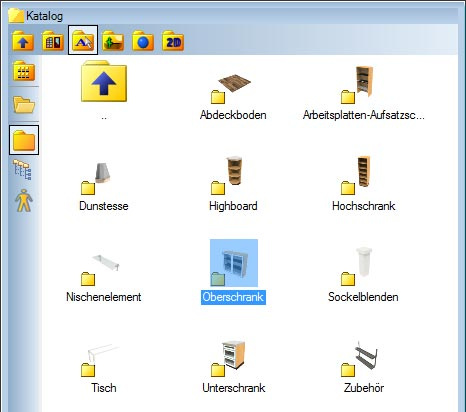The width and height of the screenshot is (466, 412).
Task: Click the yellow person figure icon
Action: pos(24,201)
